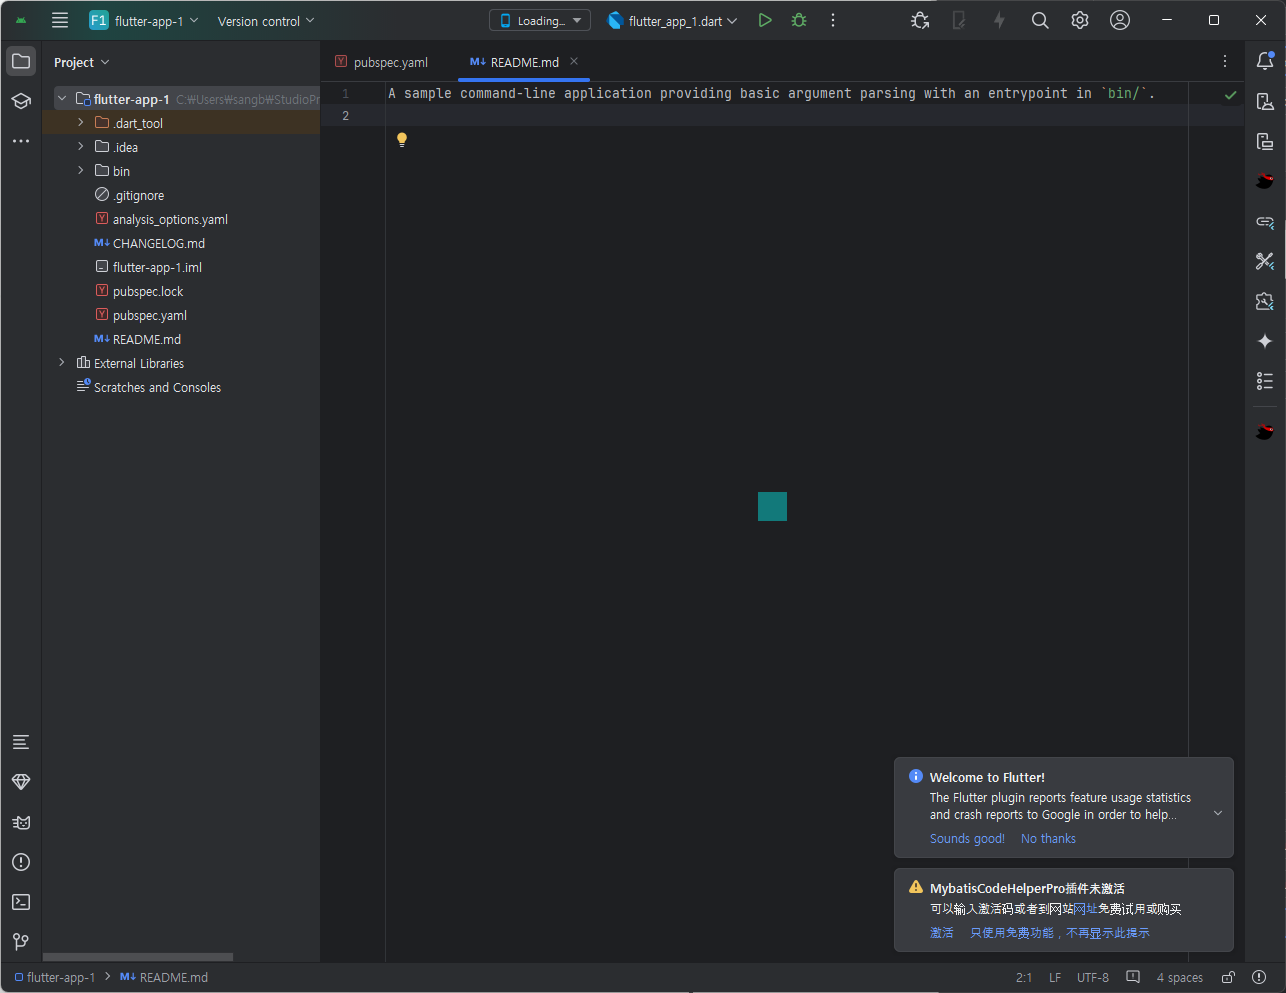This screenshot has height=993, width=1286.
Task: Click the Search Everywhere magnifier icon
Action: pos(1040,19)
